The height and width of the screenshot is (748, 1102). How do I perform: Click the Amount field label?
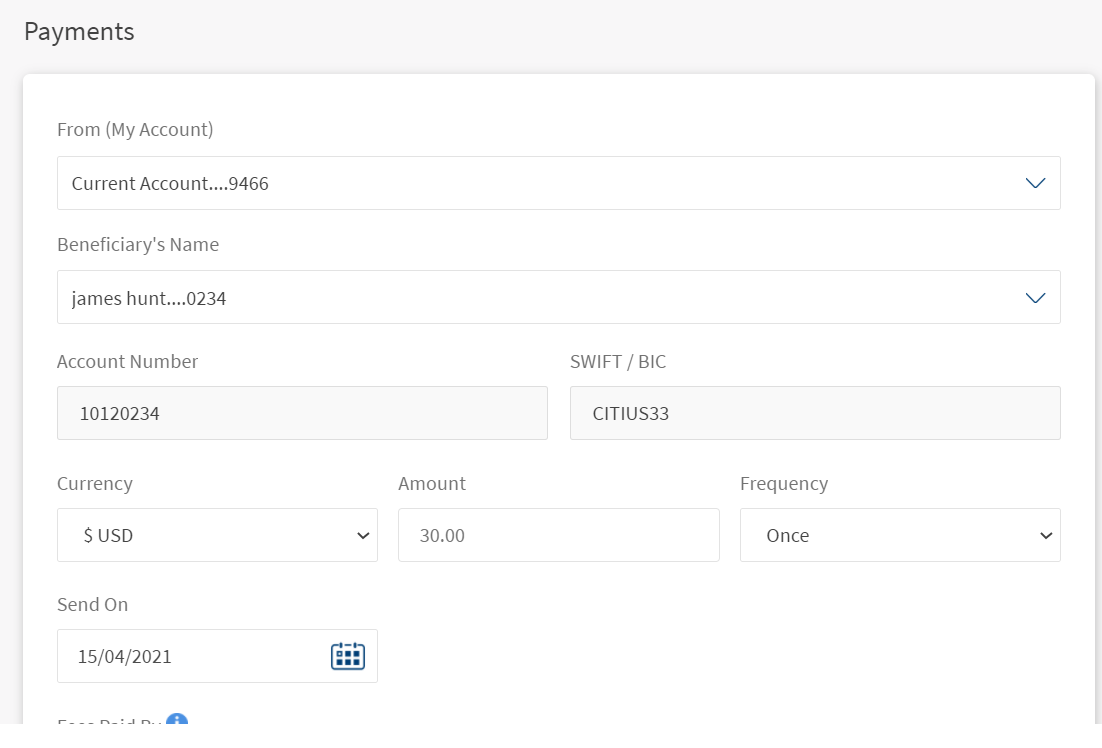coord(432,483)
